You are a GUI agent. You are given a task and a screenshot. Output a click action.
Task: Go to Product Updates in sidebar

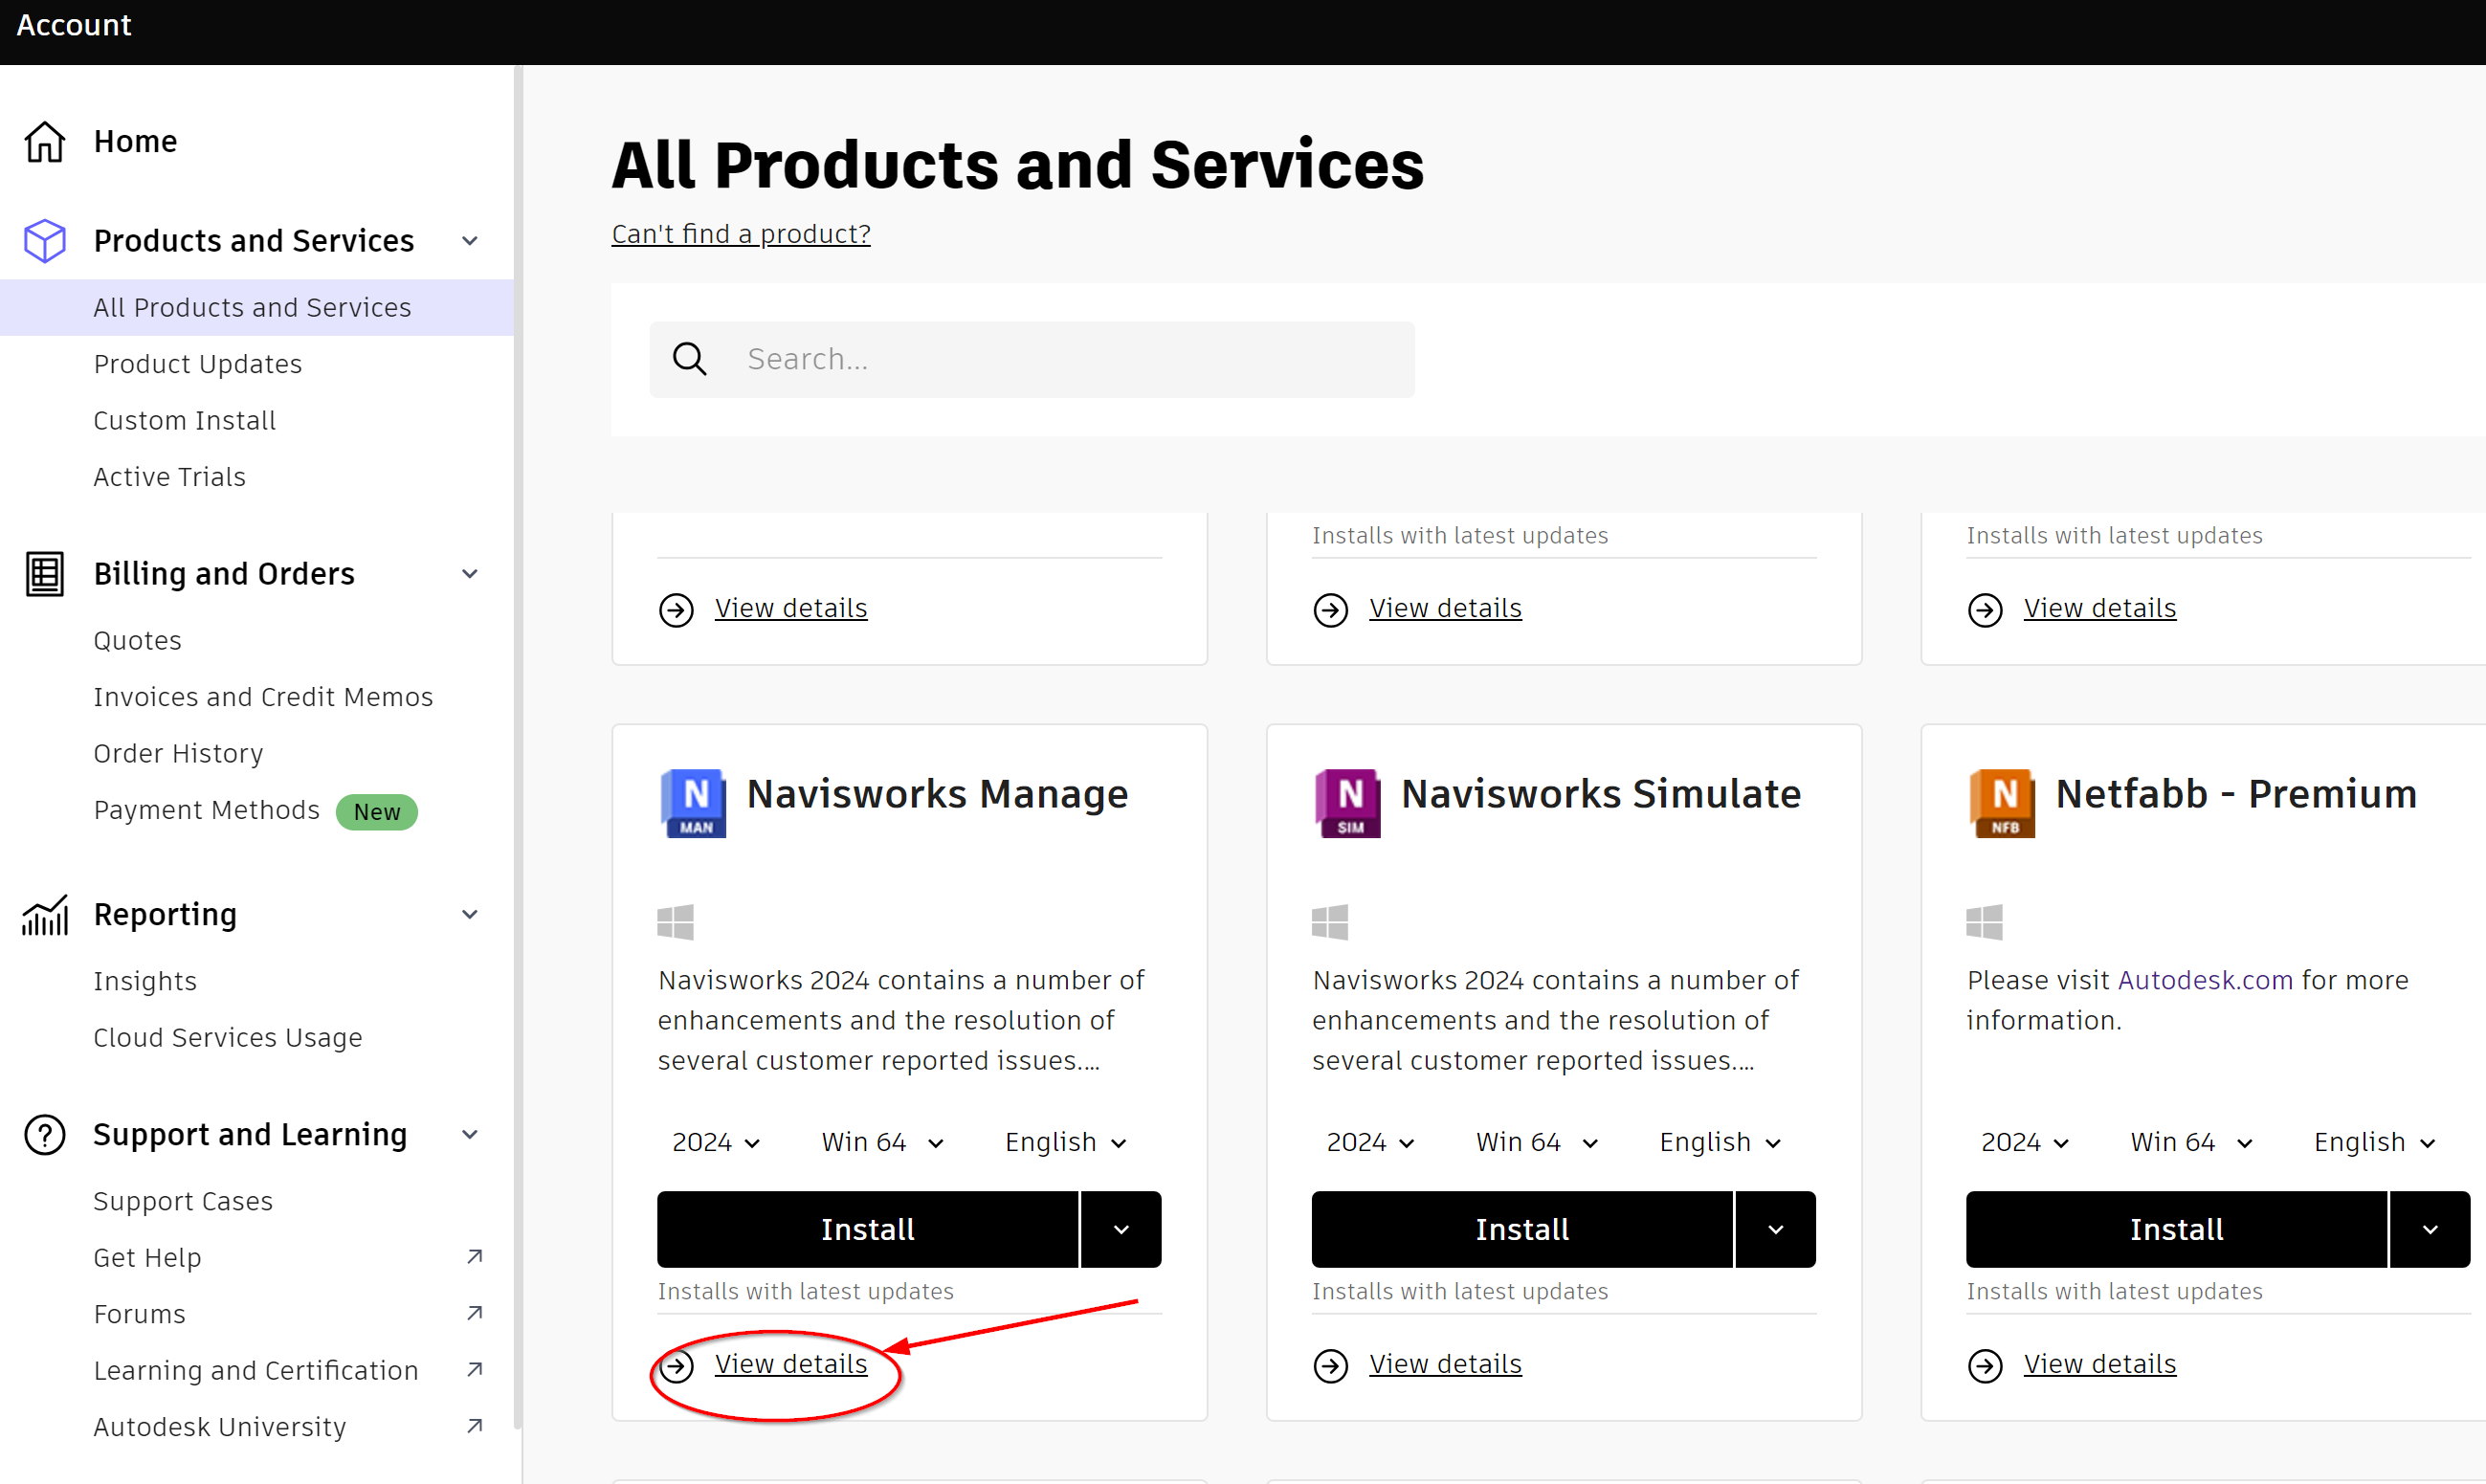pyautogui.click(x=198, y=364)
